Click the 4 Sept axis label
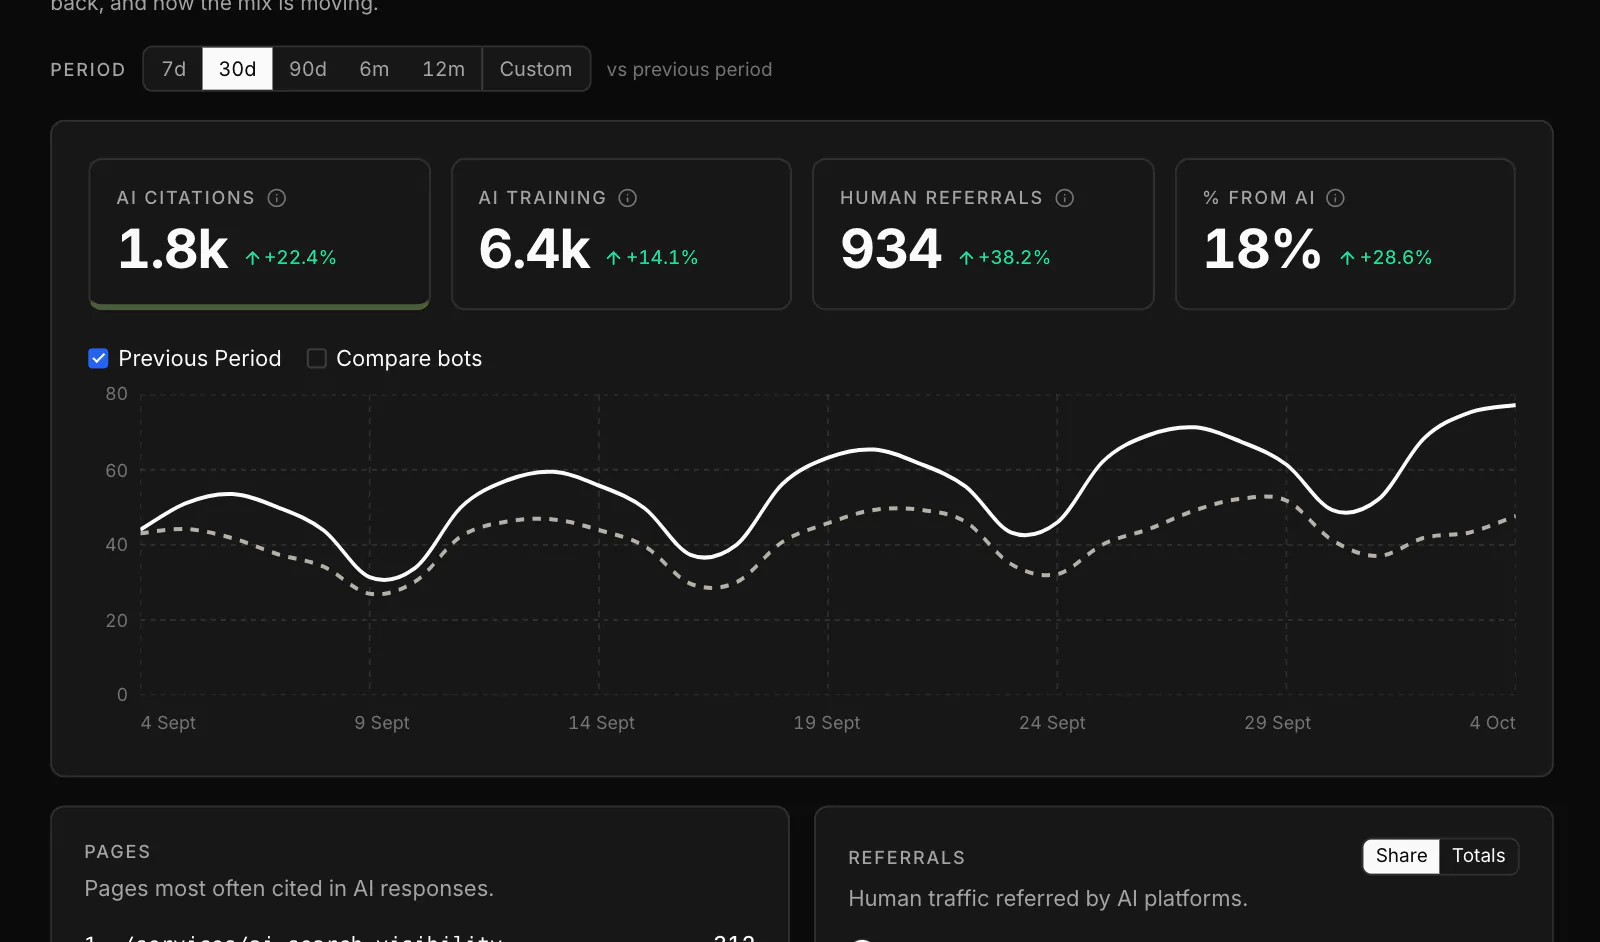1600x942 pixels. point(168,723)
